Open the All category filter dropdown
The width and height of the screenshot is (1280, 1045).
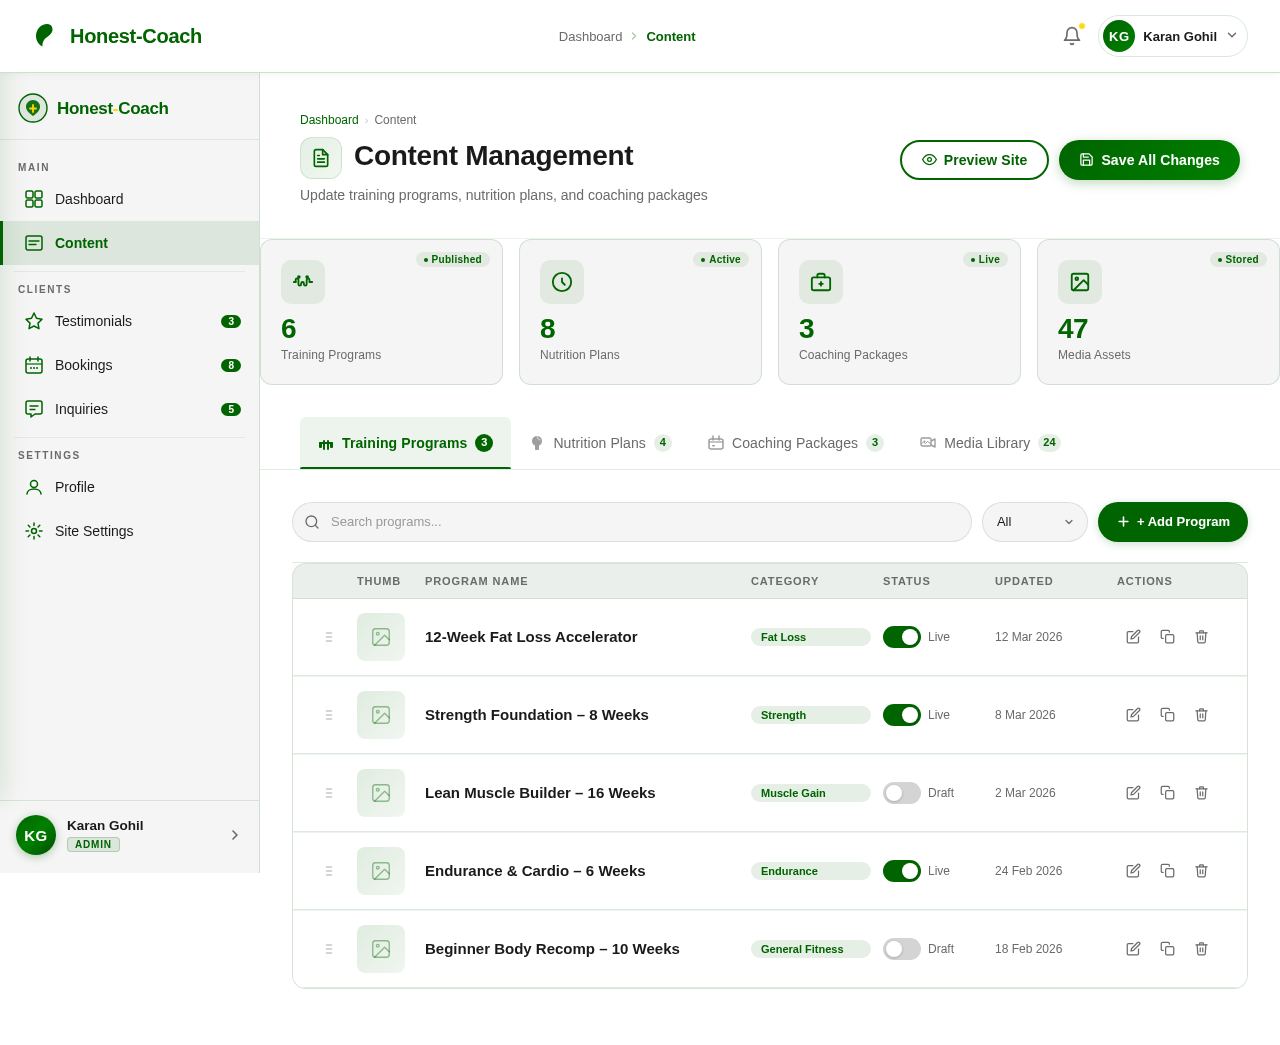pyautogui.click(x=1034, y=521)
